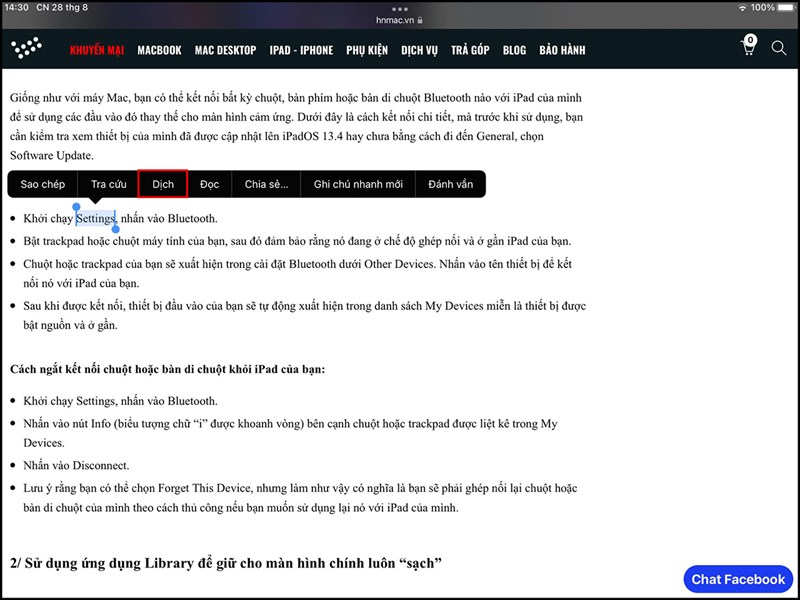Open the TRẢ GÓP page

470,50
